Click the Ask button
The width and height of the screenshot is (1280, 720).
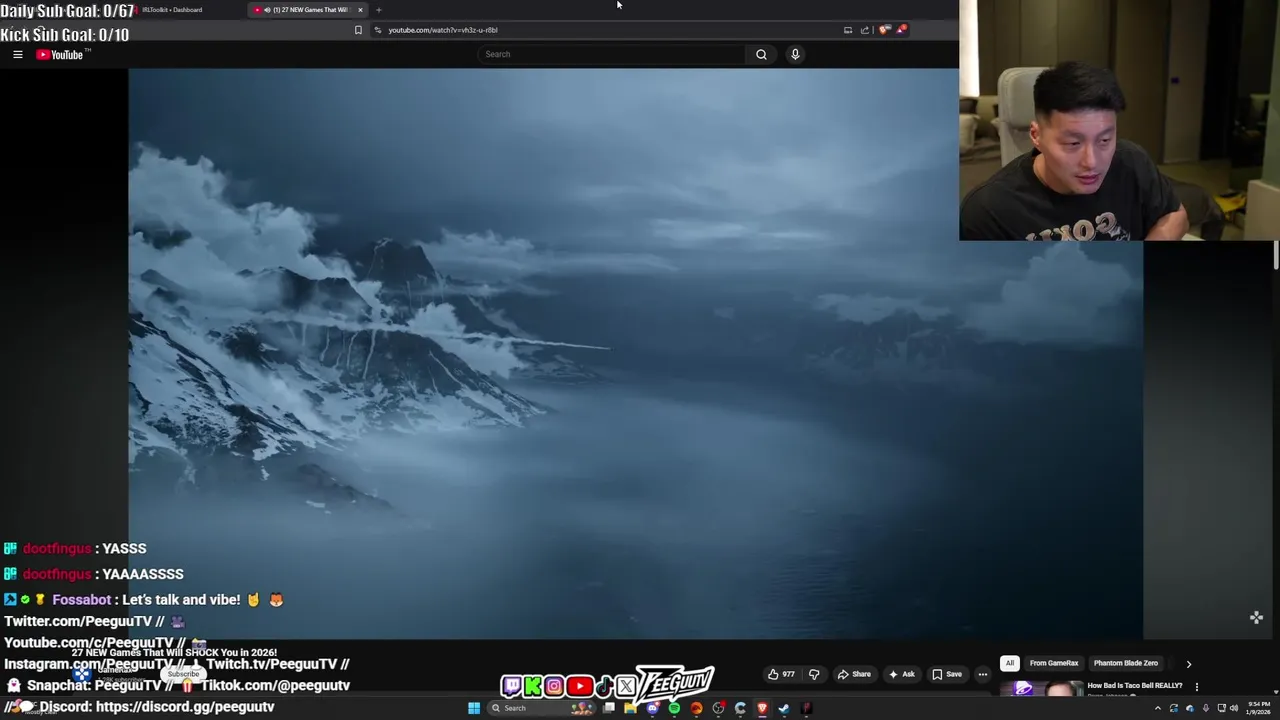click(x=901, y=674)
